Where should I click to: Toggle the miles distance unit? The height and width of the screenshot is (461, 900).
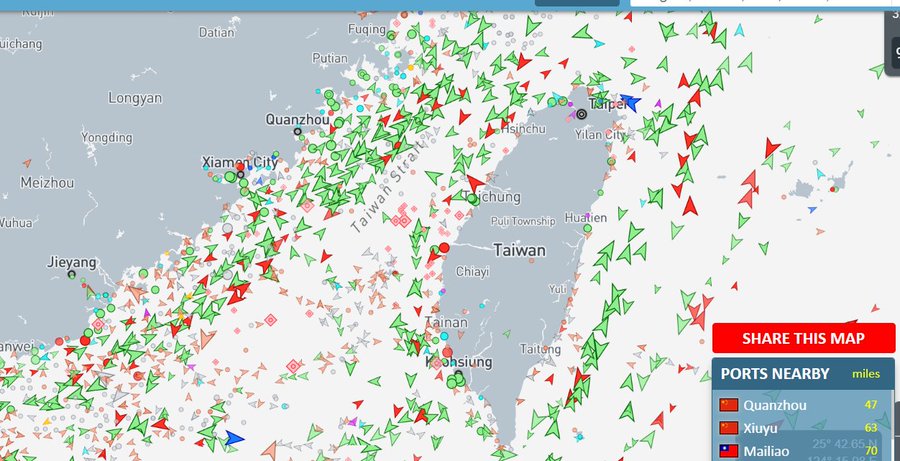866,374
